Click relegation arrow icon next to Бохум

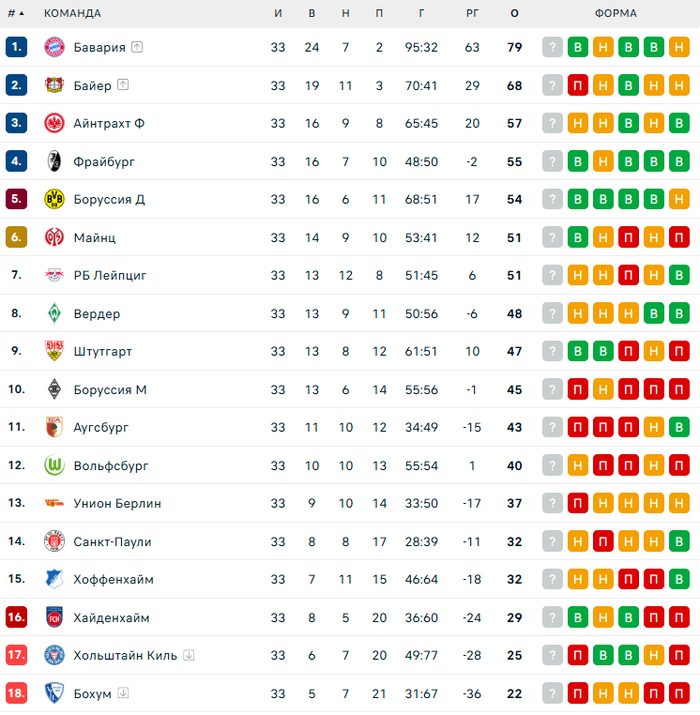click(x=123, y=693)
